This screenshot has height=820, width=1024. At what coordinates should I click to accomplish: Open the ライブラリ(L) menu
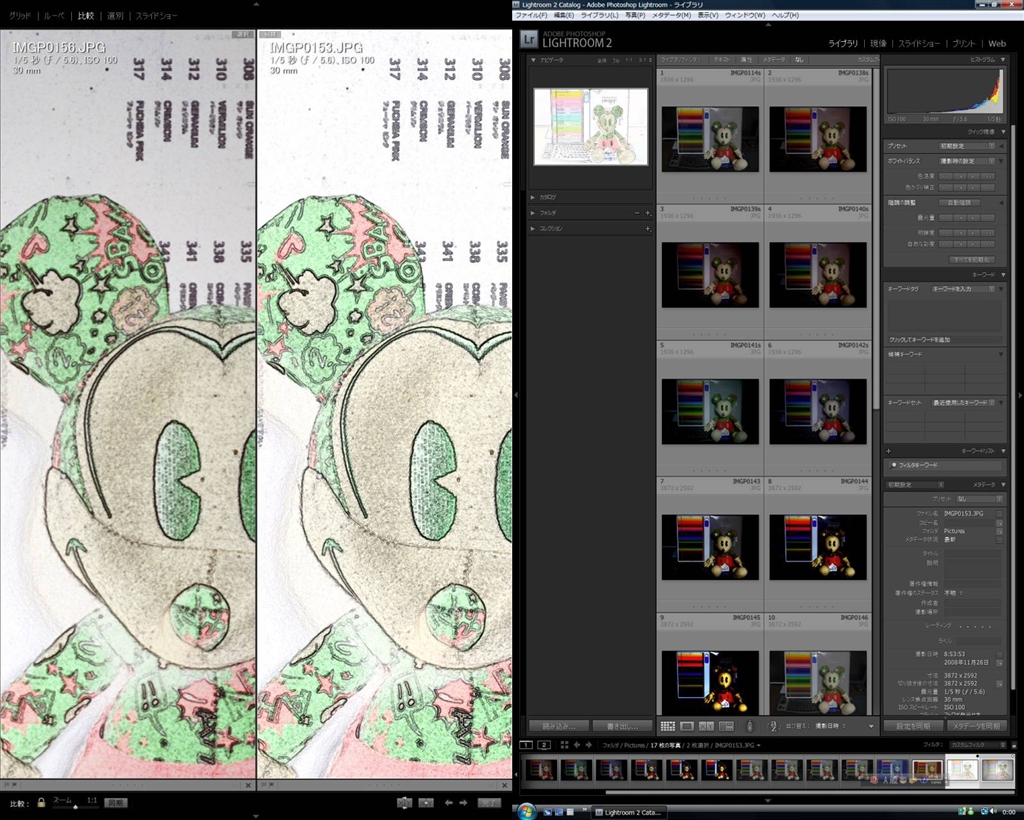tap(599, 15)
